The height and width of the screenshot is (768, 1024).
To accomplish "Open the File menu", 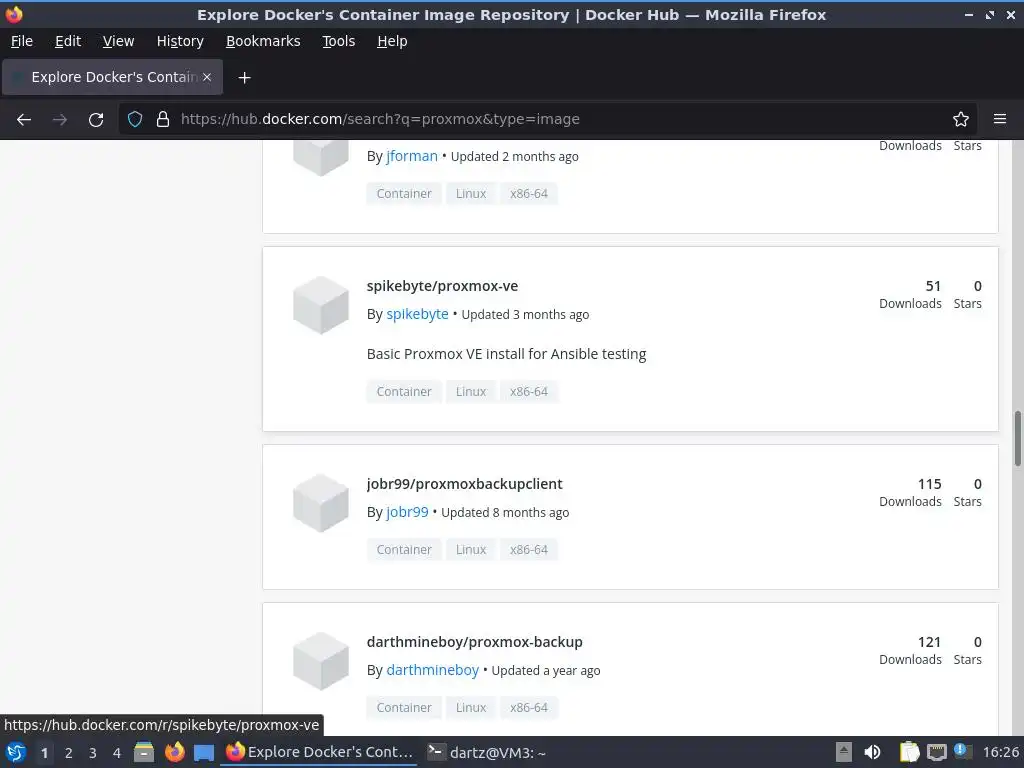I will coord(22,41).
